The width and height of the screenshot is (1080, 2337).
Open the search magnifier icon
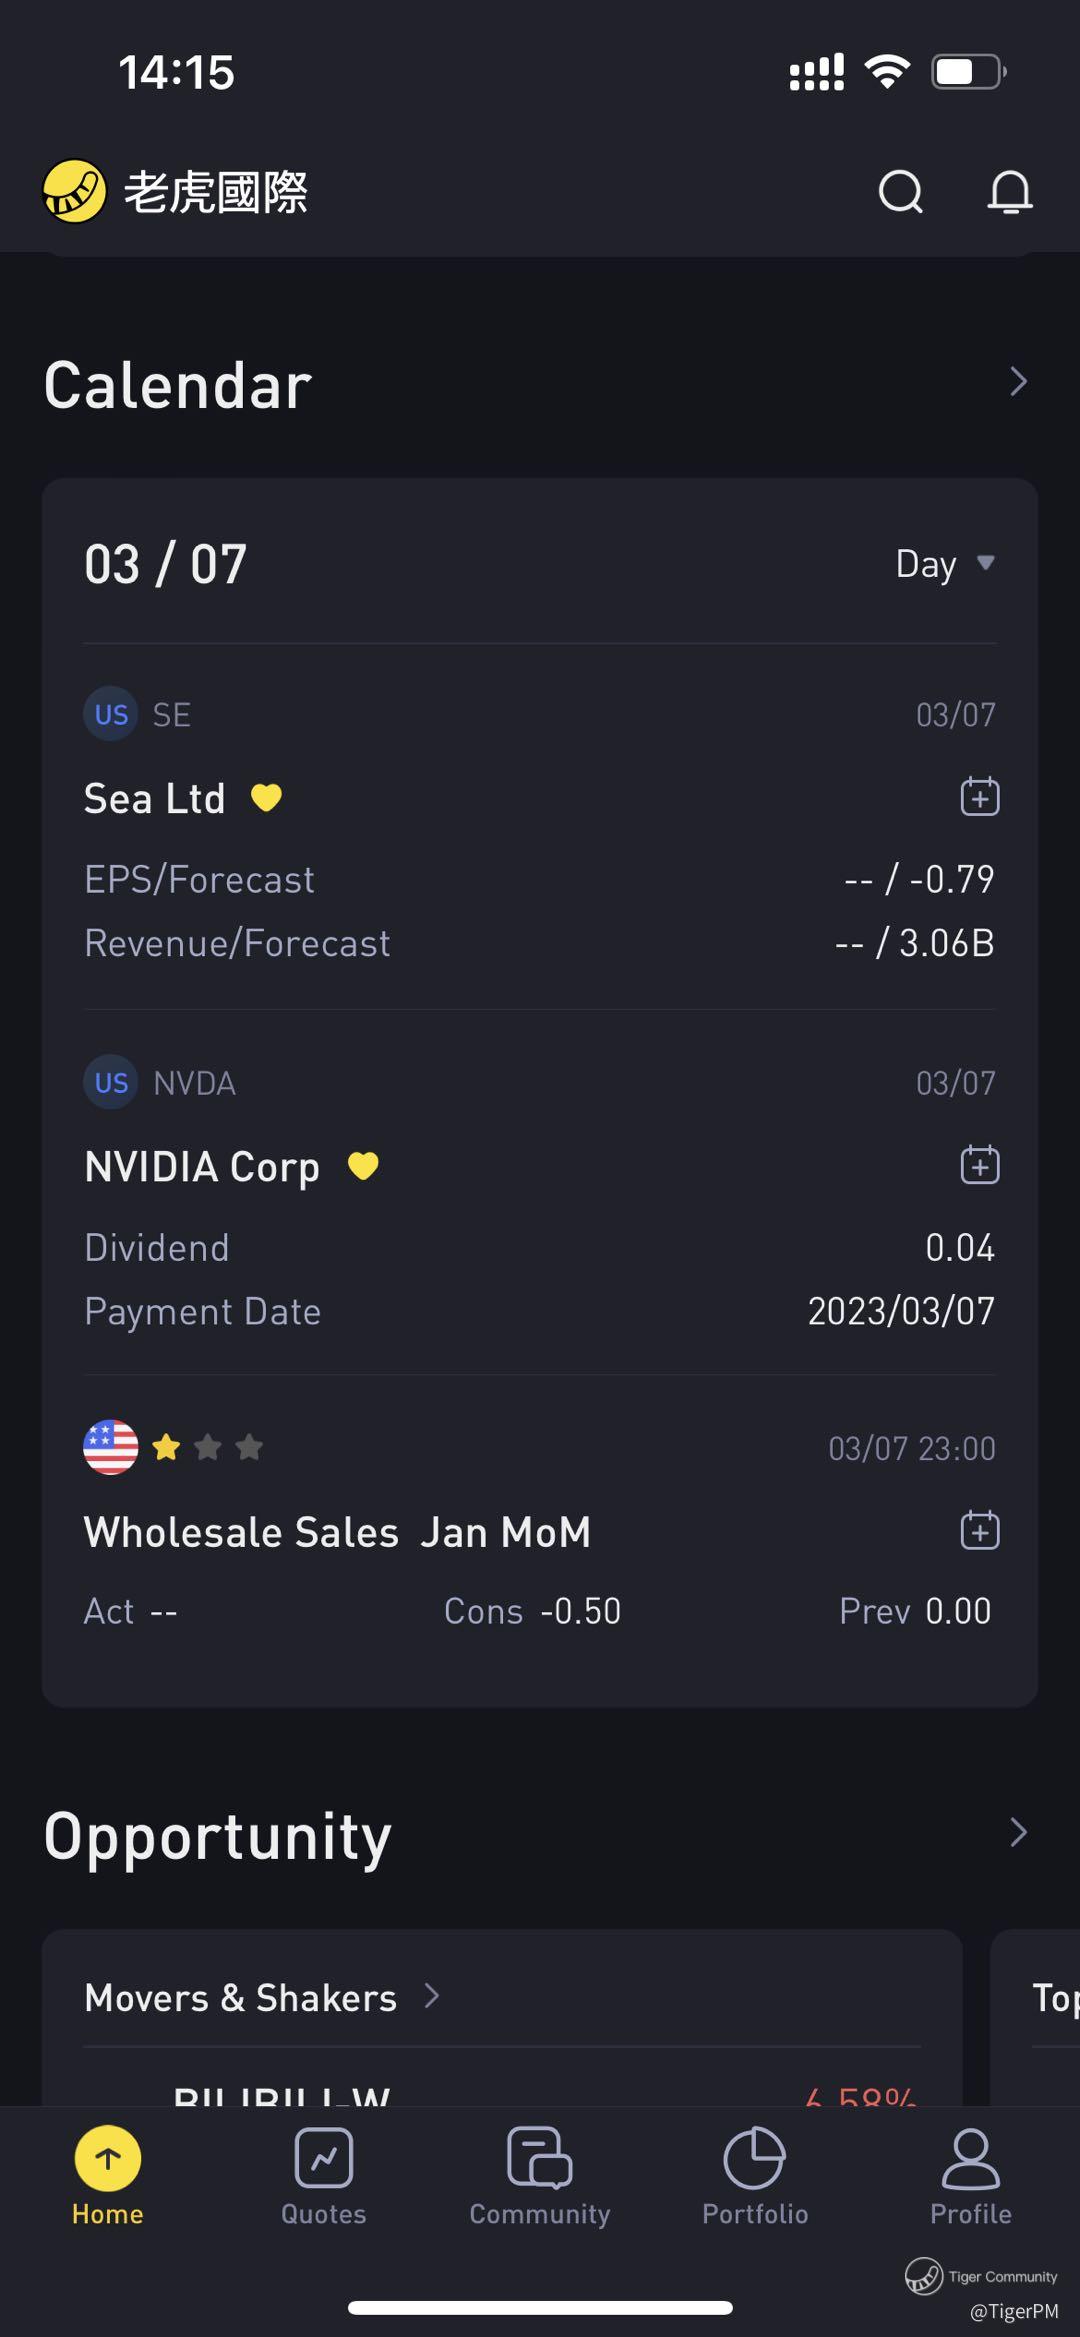pos(901,191)
